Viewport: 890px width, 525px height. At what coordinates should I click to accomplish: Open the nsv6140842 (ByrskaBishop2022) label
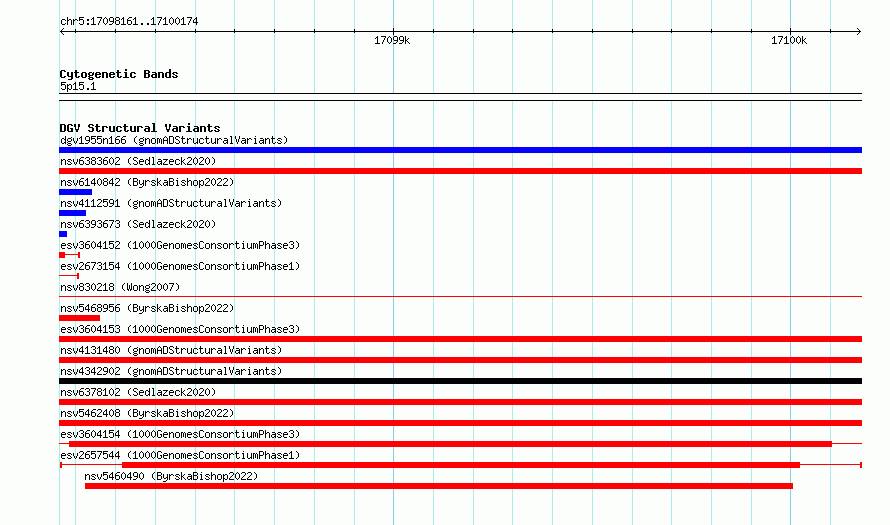[x=147, y=182]
